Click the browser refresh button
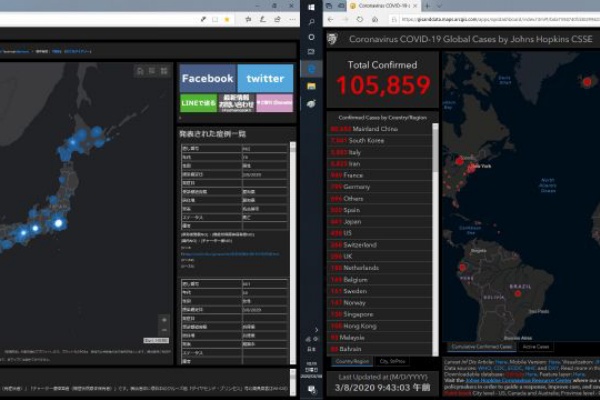This screenshot has width=600, height=400. [361, 19]
